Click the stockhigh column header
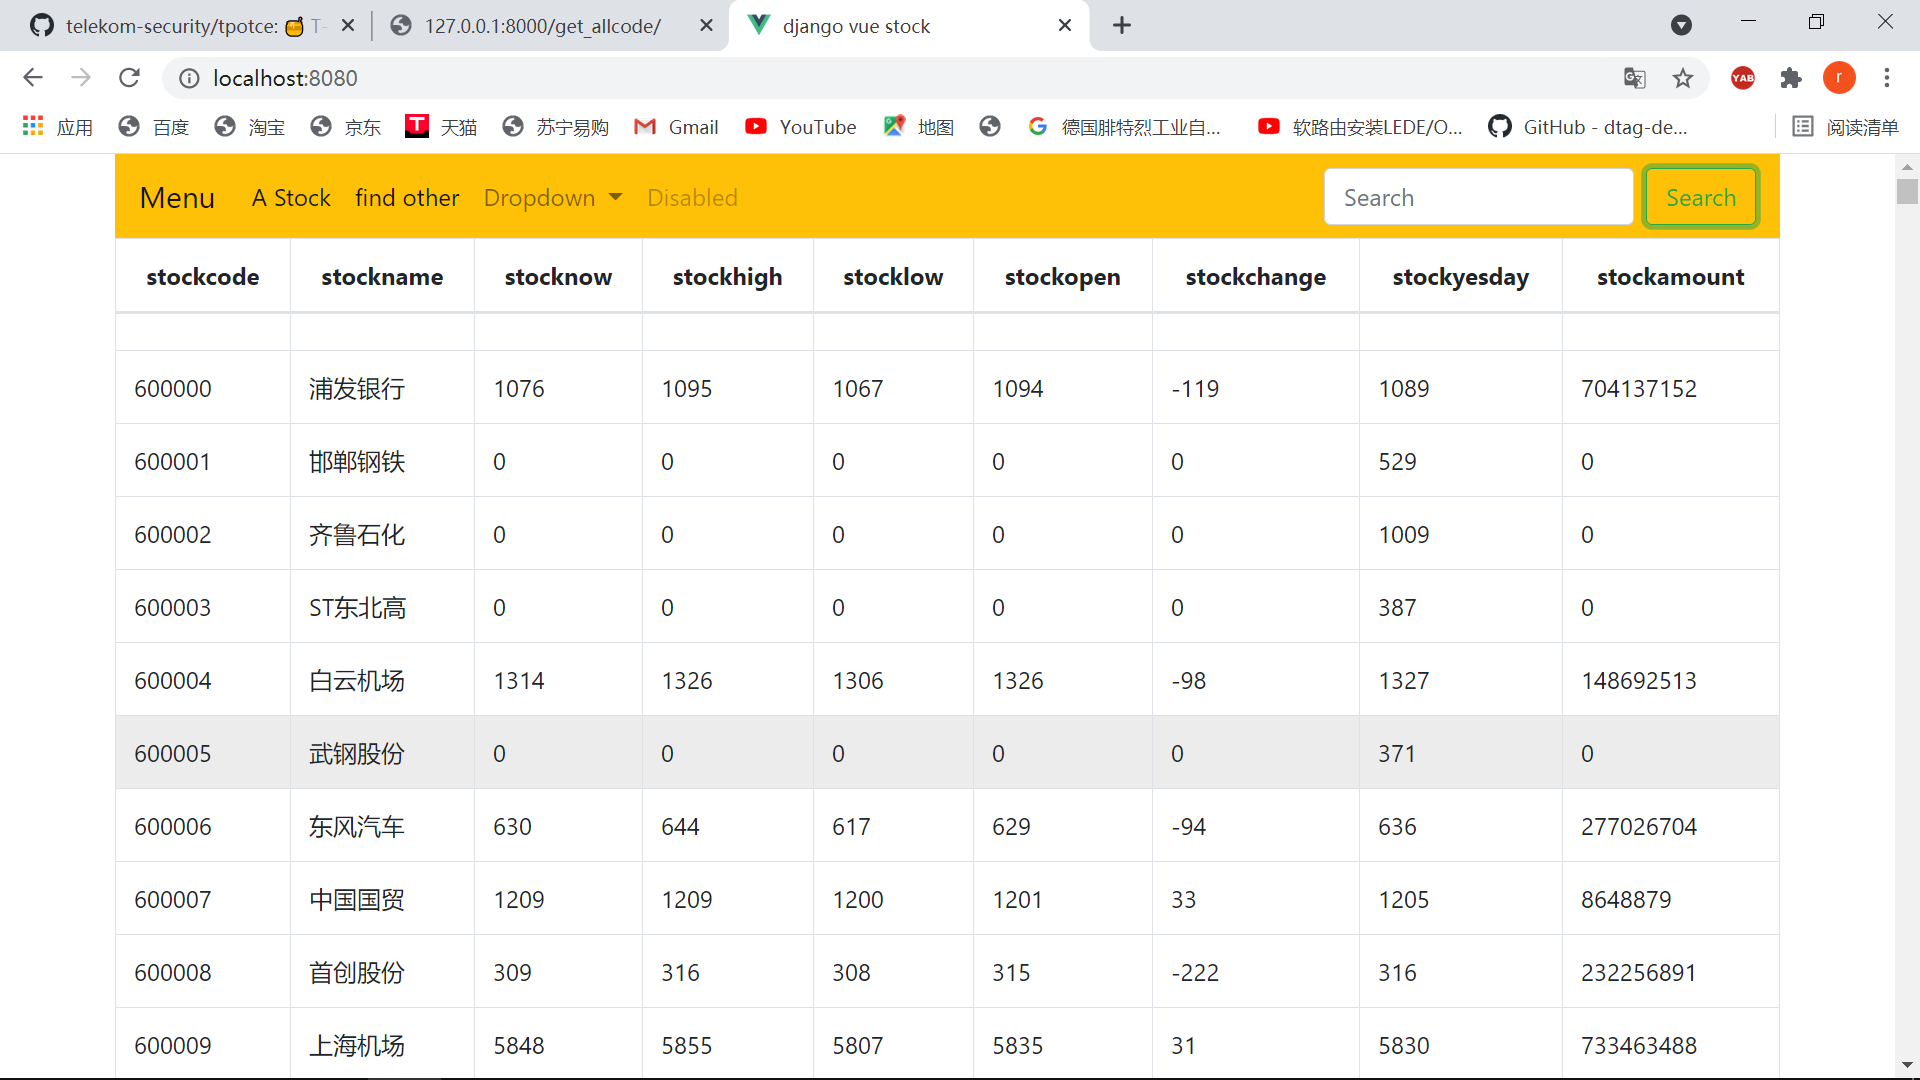This screenshot has width=1920, height=1080. pyautogui.click(x=728, y=277)
